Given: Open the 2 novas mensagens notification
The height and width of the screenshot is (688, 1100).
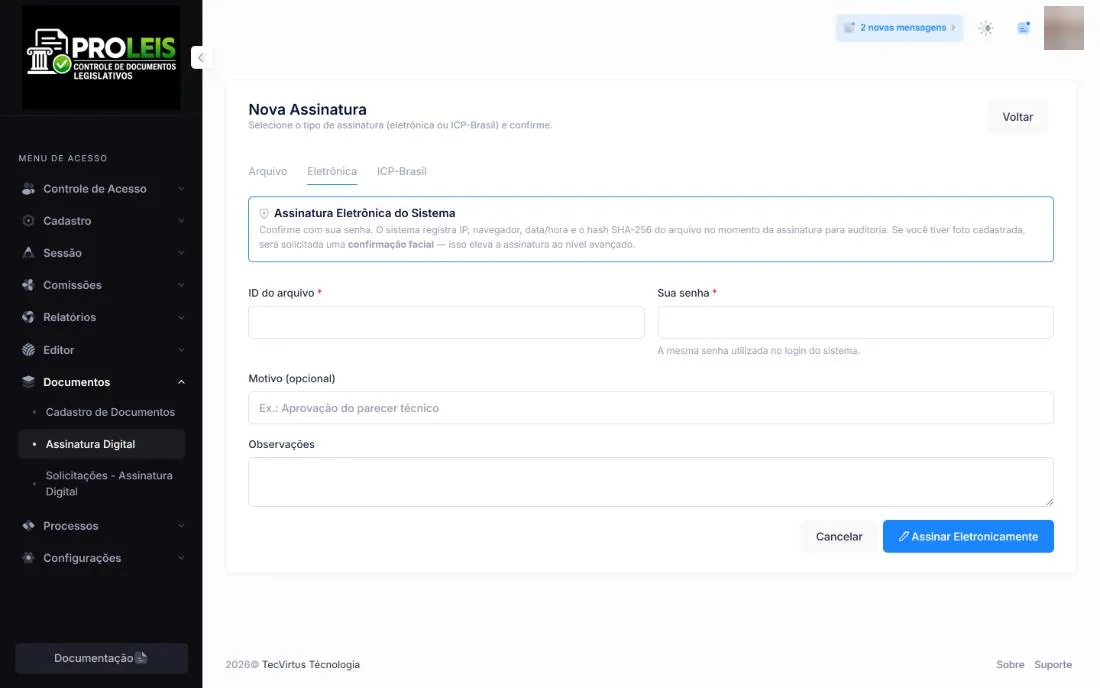Looking at the screenshot, I should [899, 28].
